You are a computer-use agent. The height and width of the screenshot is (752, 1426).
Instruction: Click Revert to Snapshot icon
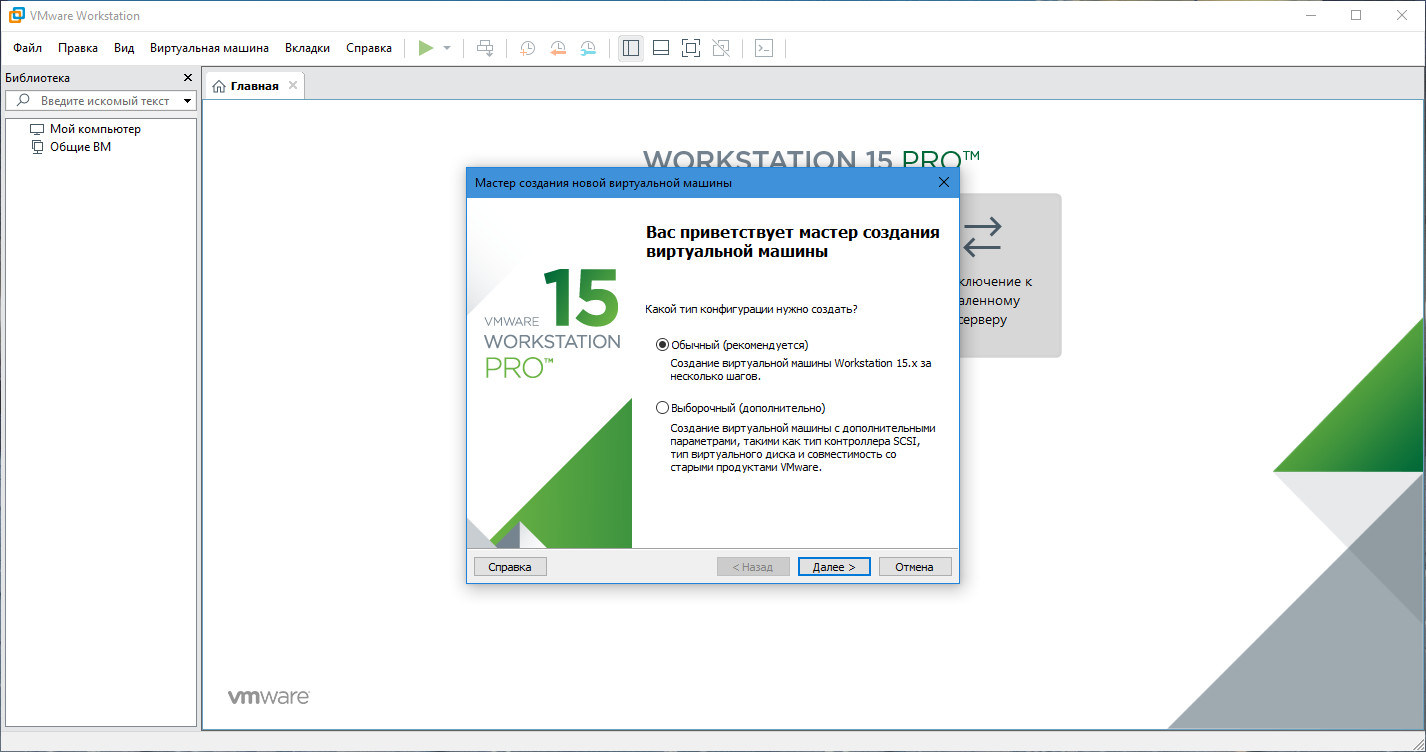[x=558, y=48]
